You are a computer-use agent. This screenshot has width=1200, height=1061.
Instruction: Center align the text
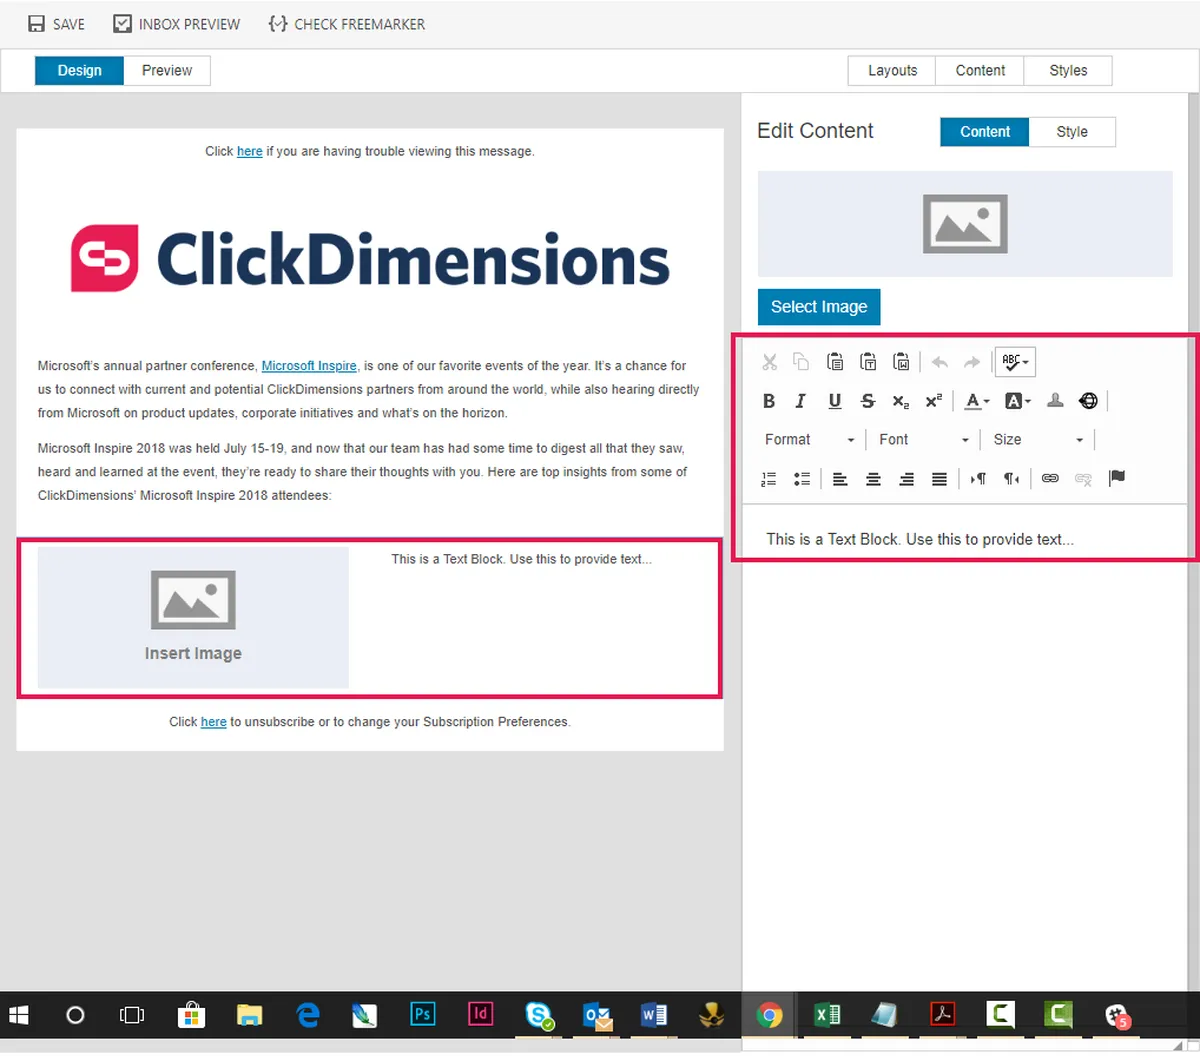[x=873, y=479]
